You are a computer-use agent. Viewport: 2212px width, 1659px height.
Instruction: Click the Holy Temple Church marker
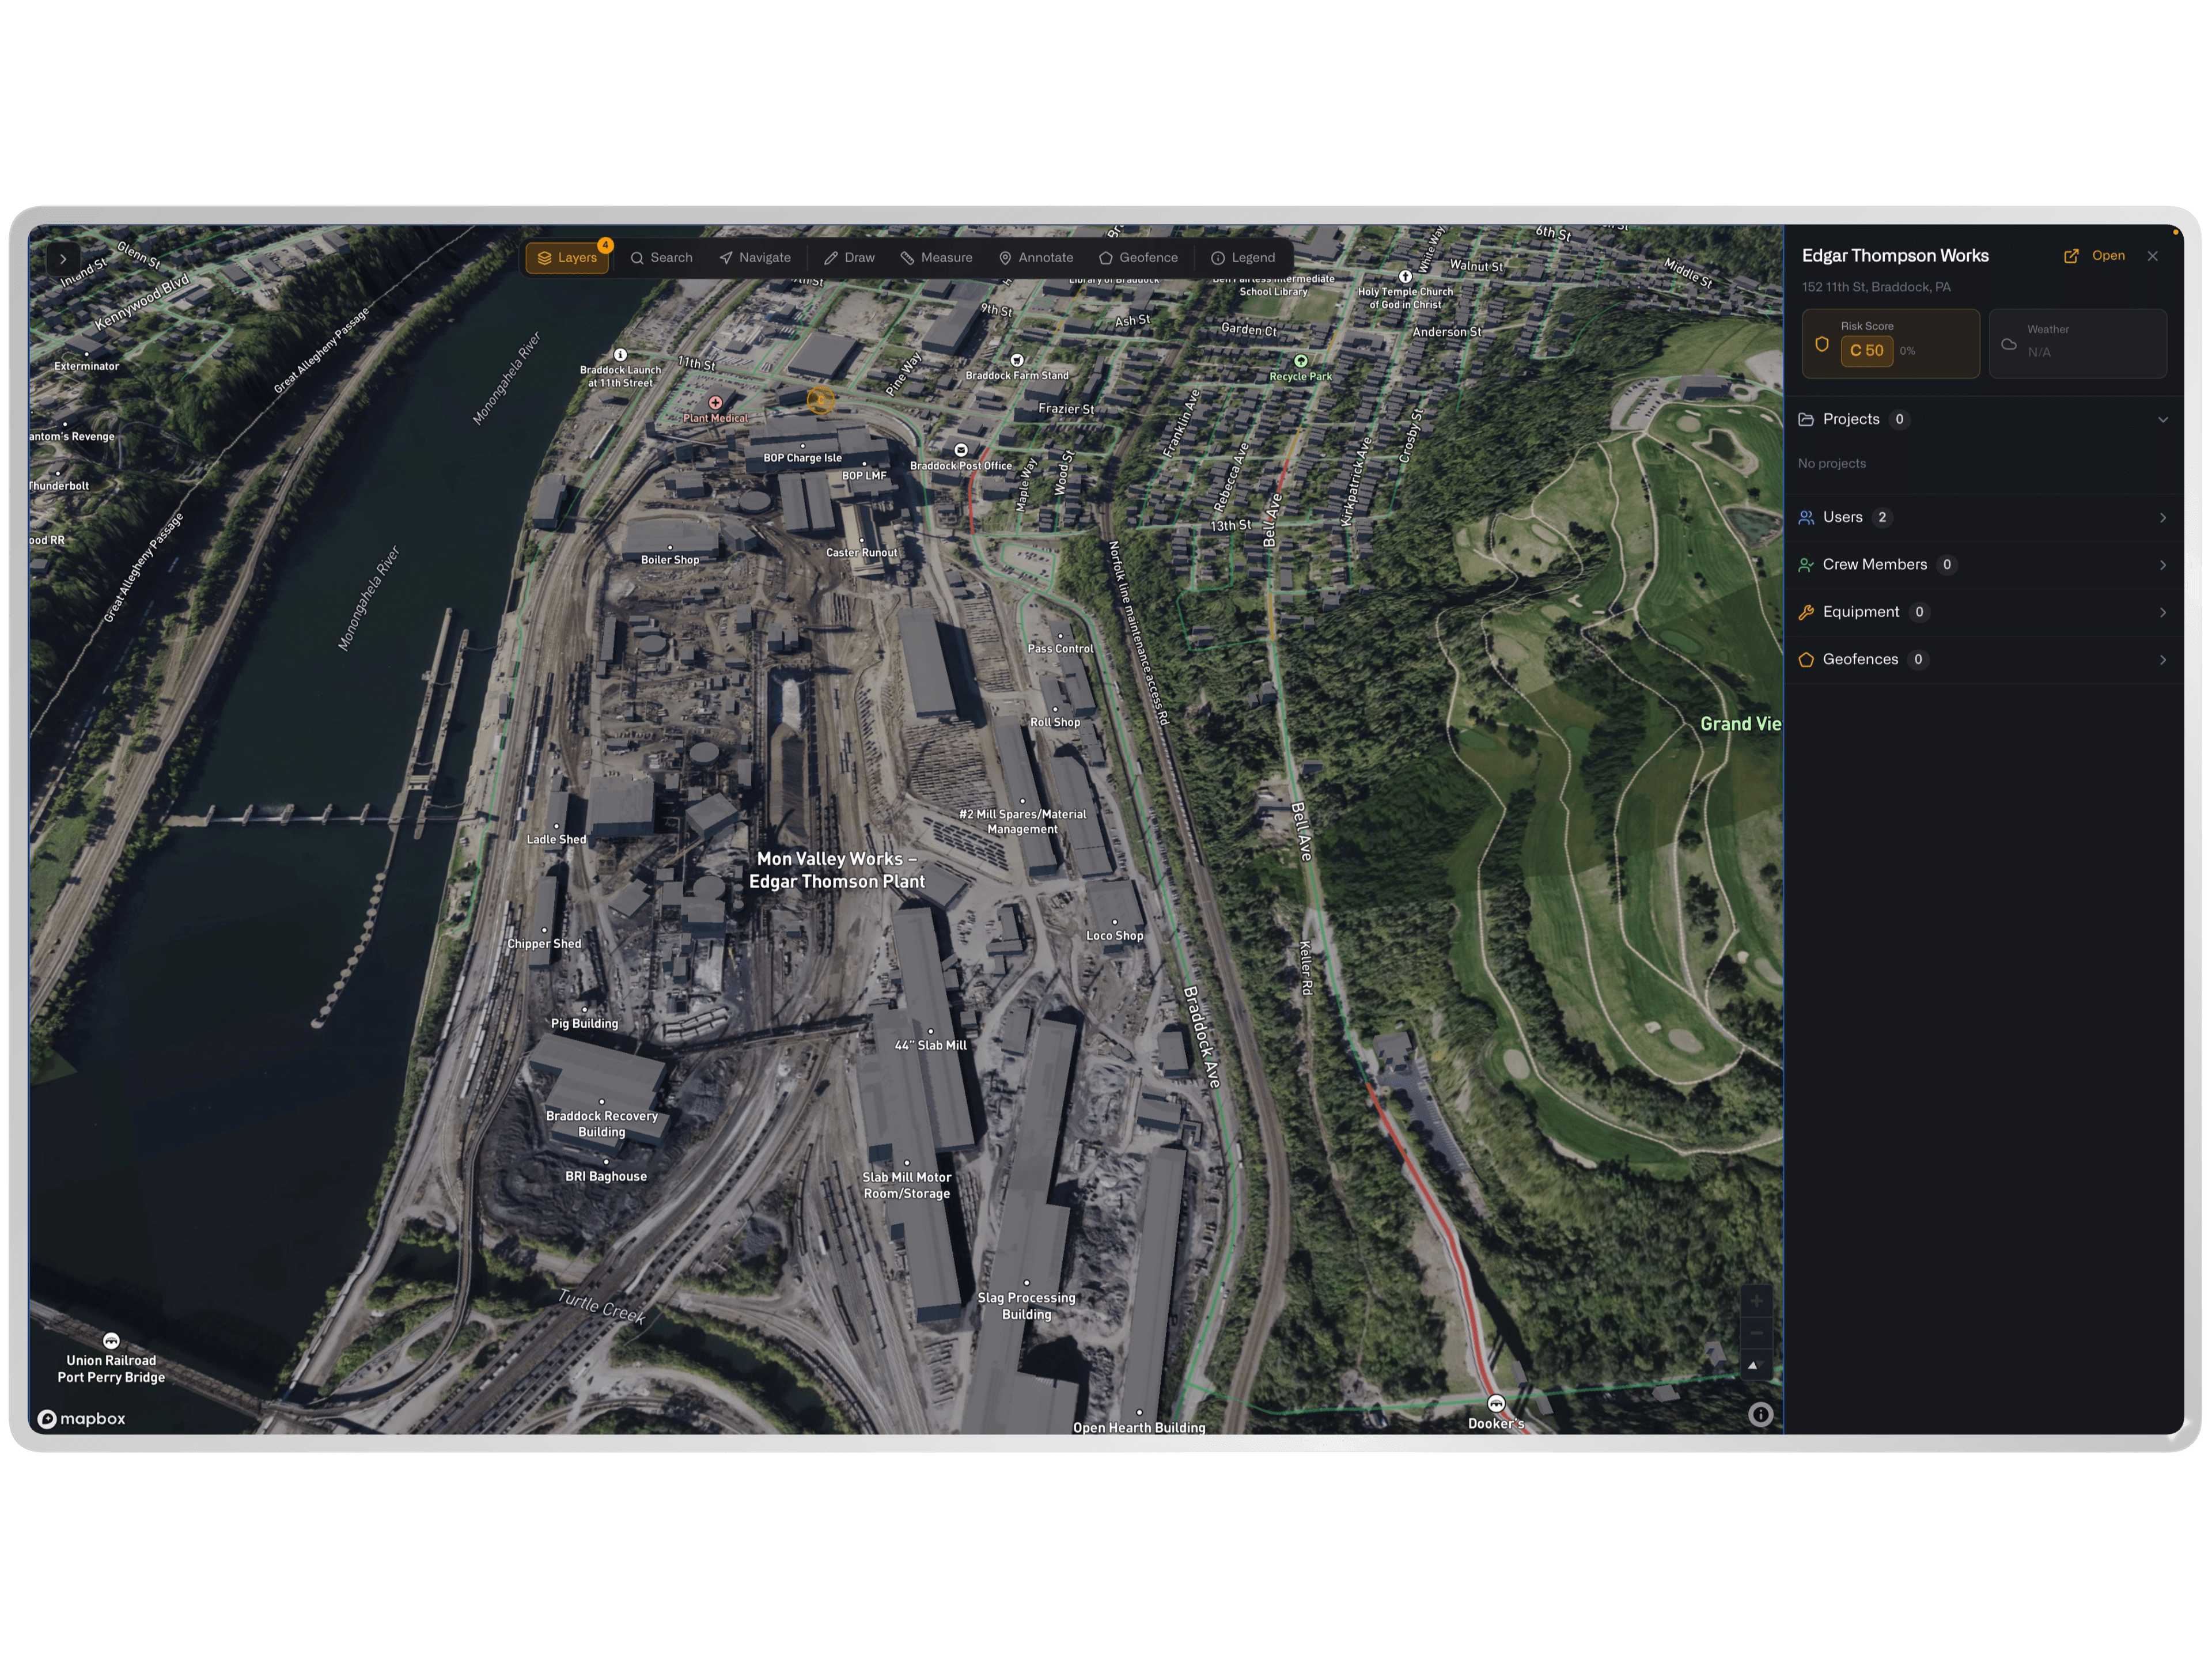click(x=1405, y=276)
